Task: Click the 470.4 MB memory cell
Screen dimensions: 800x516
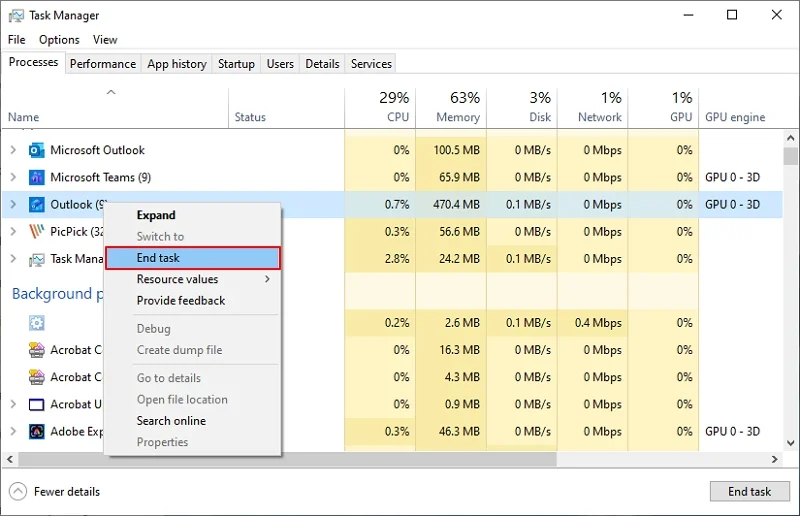Action: point(451,205)
